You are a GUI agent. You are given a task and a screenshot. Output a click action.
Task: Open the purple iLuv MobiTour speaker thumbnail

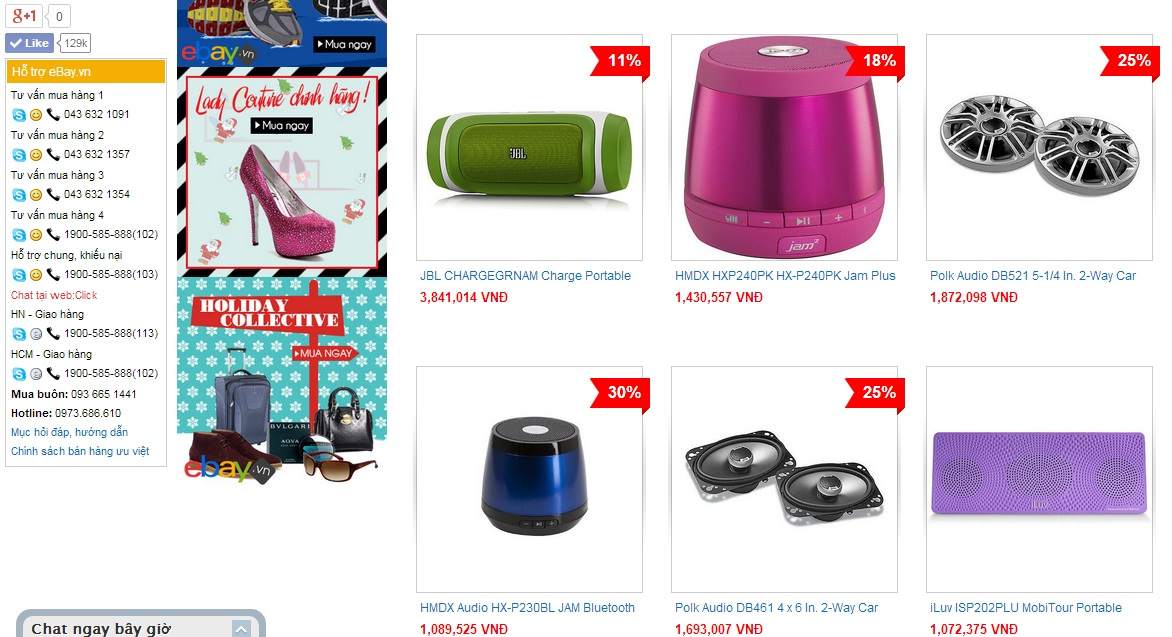click(x=1039, y=479)
